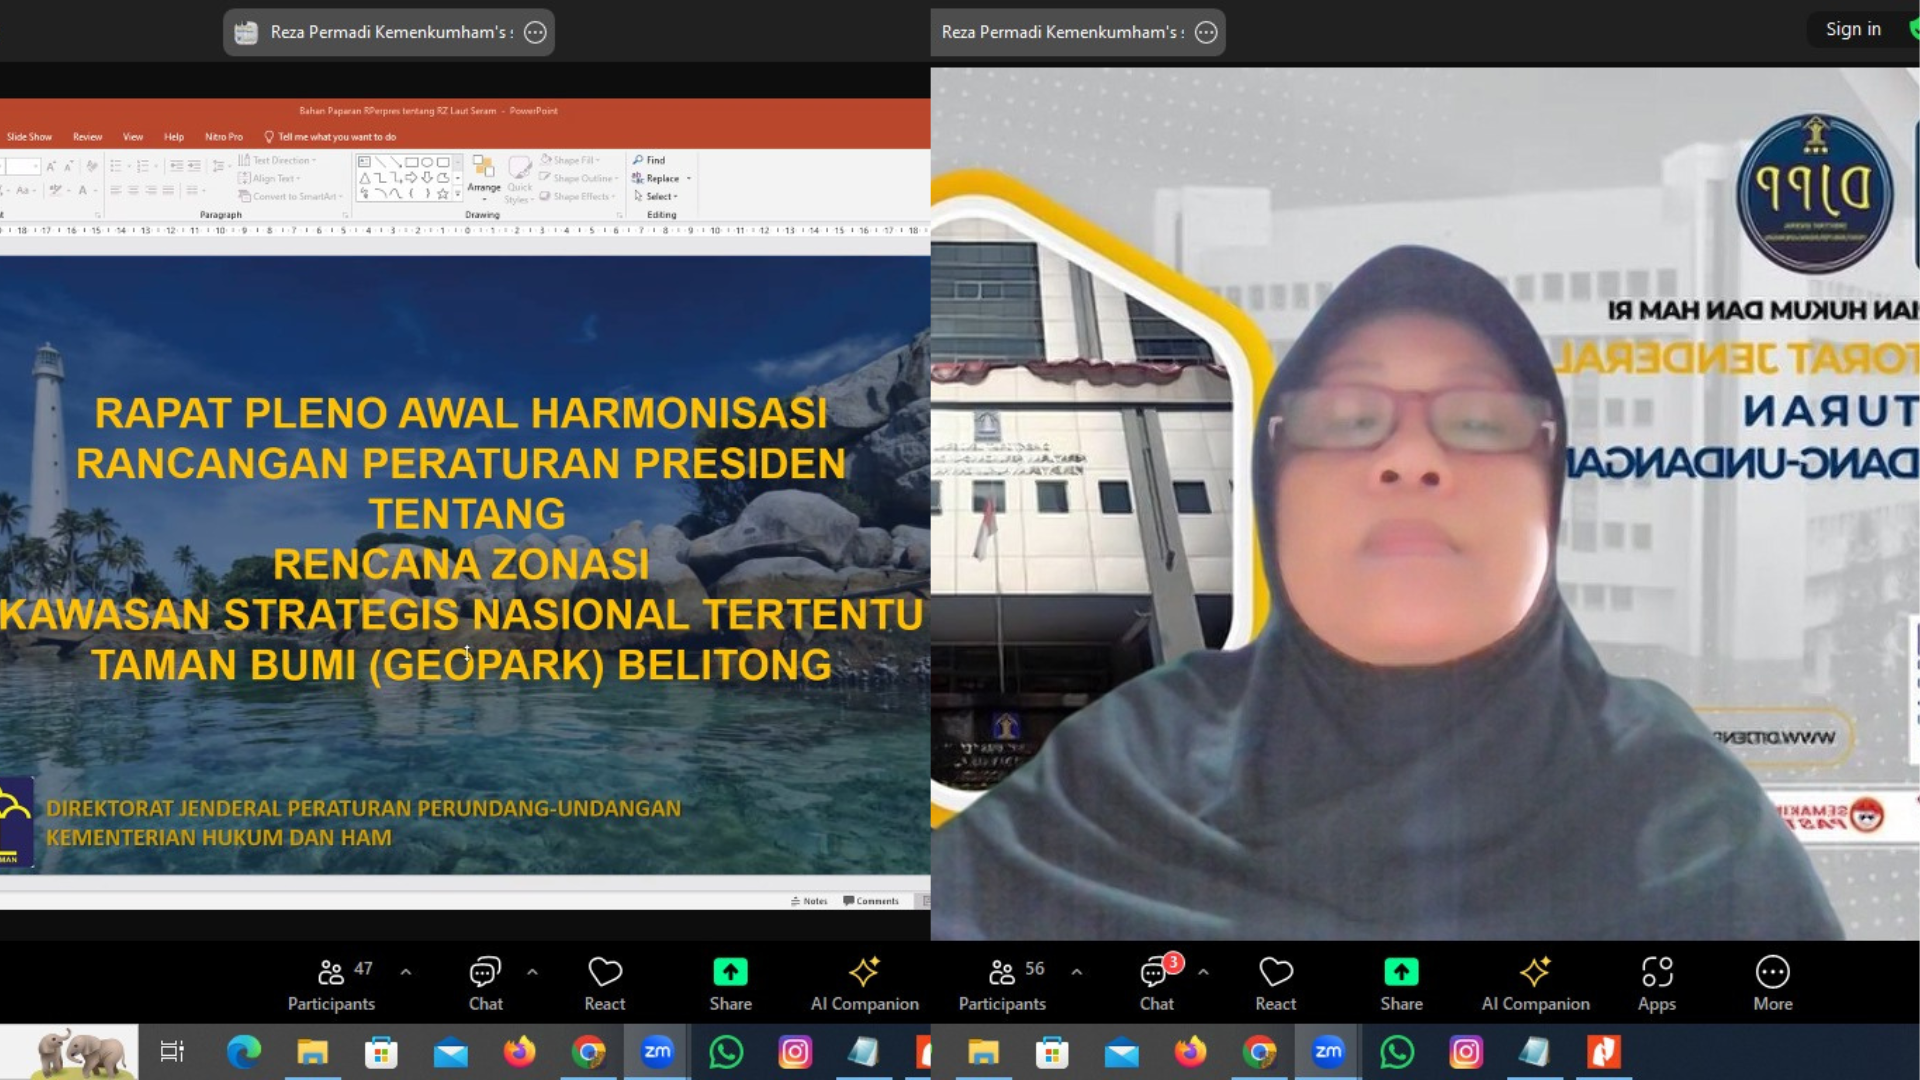Click the Sign in button

1853,29
